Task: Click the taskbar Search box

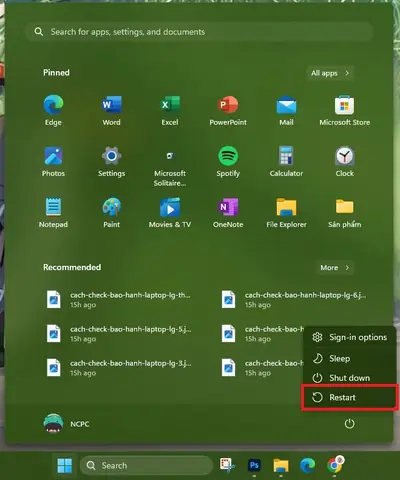Action: pos(146,465)
